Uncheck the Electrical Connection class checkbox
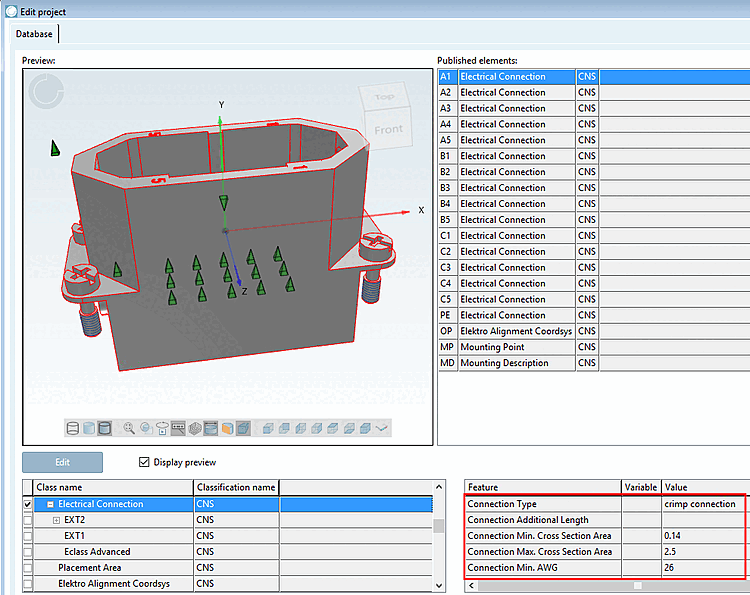The image size is (750, 595). pos(27,505)
